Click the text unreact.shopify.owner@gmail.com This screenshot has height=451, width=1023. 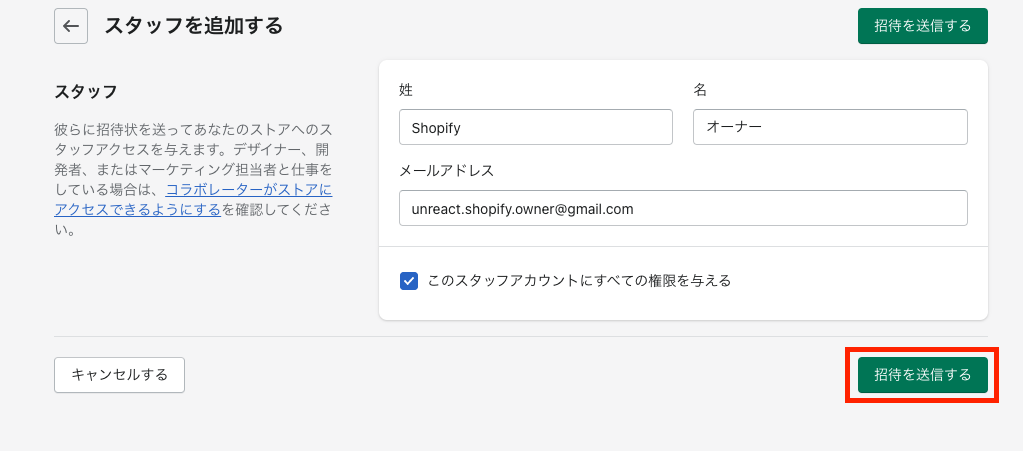pos(523,209)
